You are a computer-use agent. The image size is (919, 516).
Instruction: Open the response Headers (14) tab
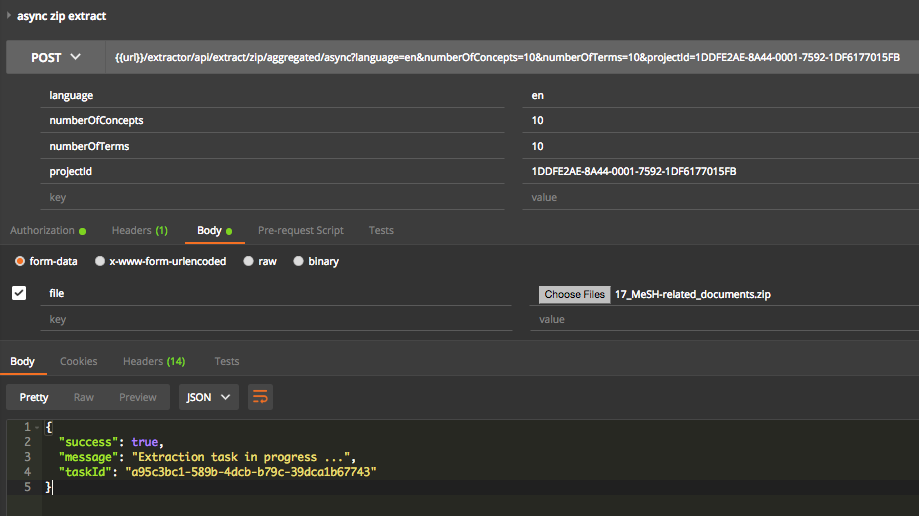click(154, 361)
